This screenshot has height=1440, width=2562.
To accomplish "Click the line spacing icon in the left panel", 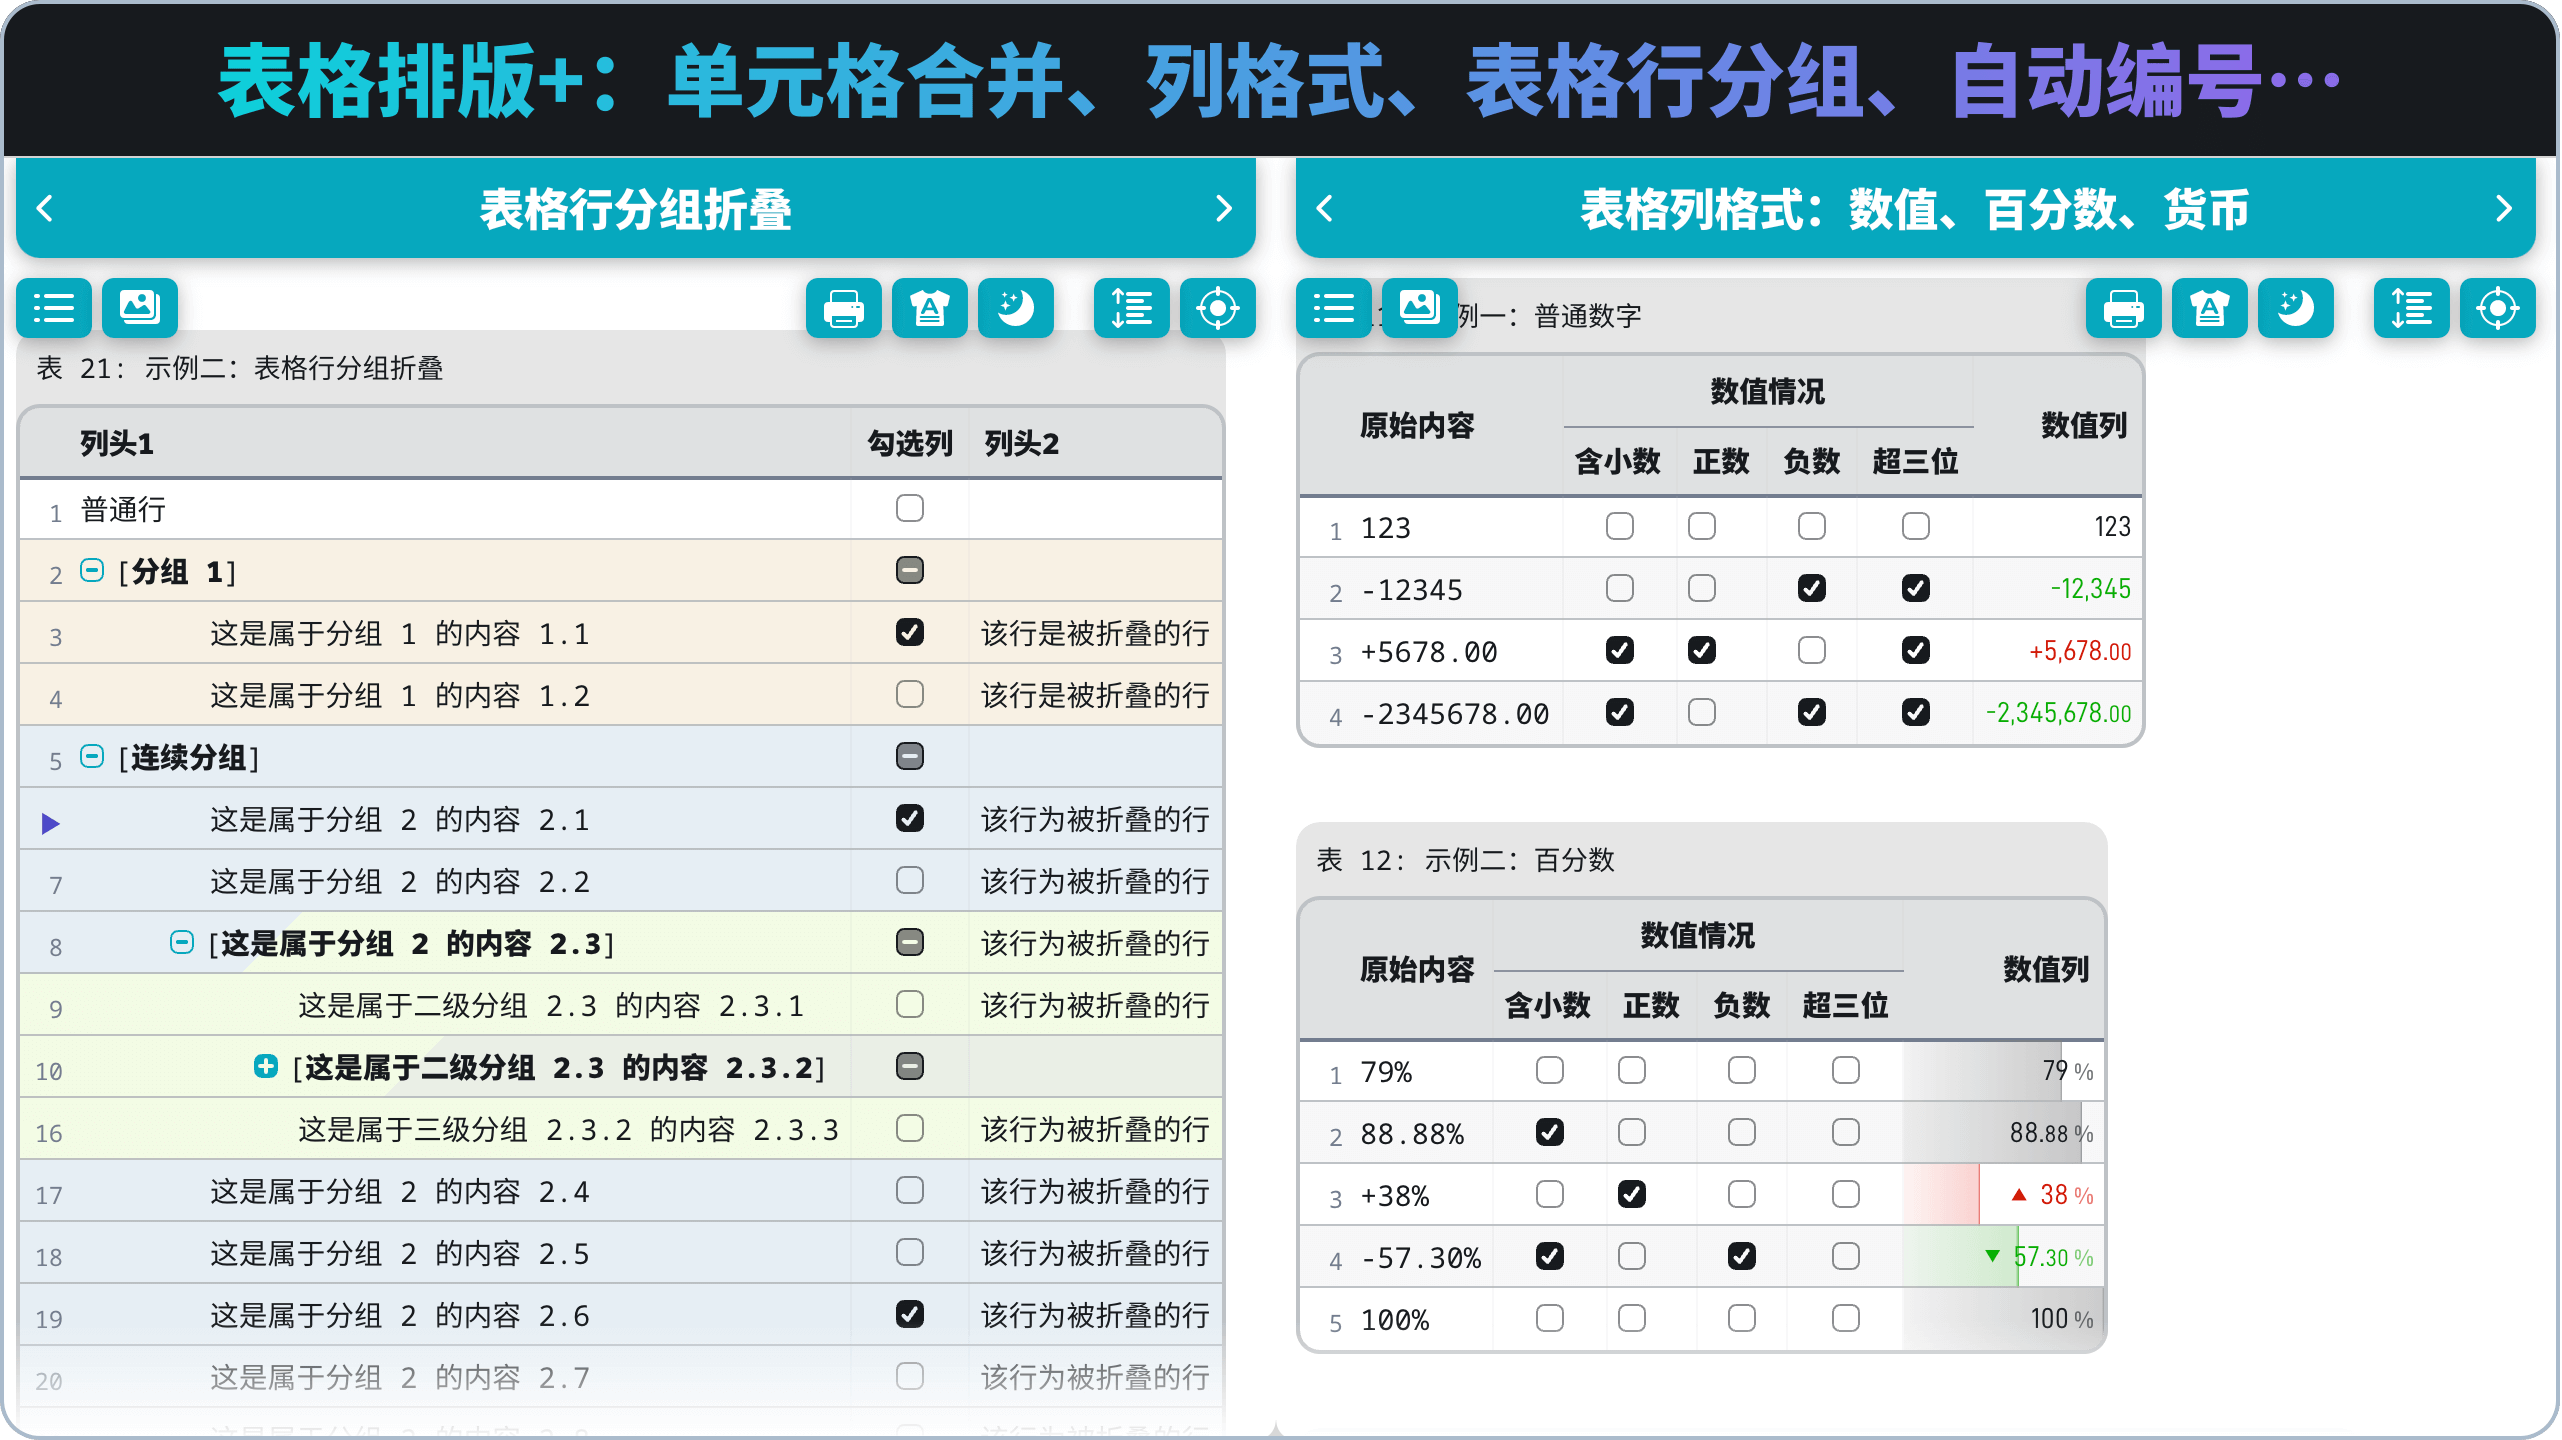I will 1132,308.
